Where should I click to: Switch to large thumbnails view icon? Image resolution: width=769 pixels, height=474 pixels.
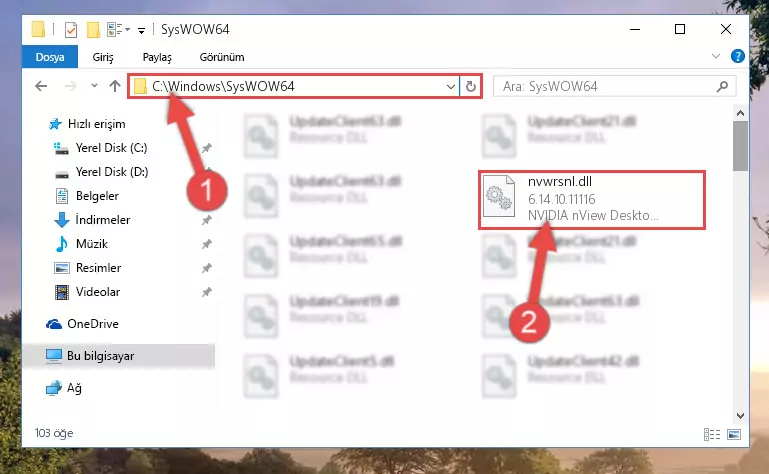[734, 434]
